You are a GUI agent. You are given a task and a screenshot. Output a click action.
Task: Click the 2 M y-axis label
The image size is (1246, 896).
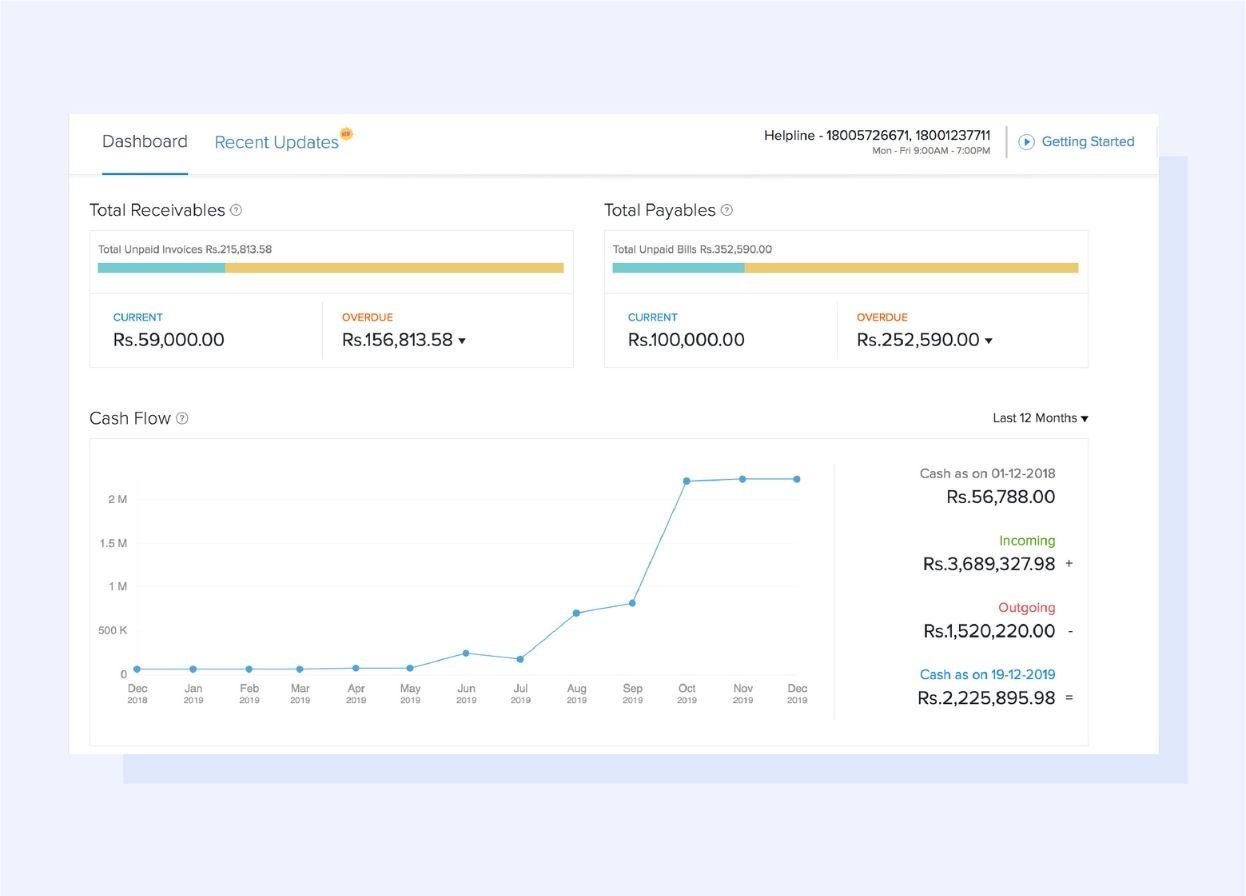point(118,499)
